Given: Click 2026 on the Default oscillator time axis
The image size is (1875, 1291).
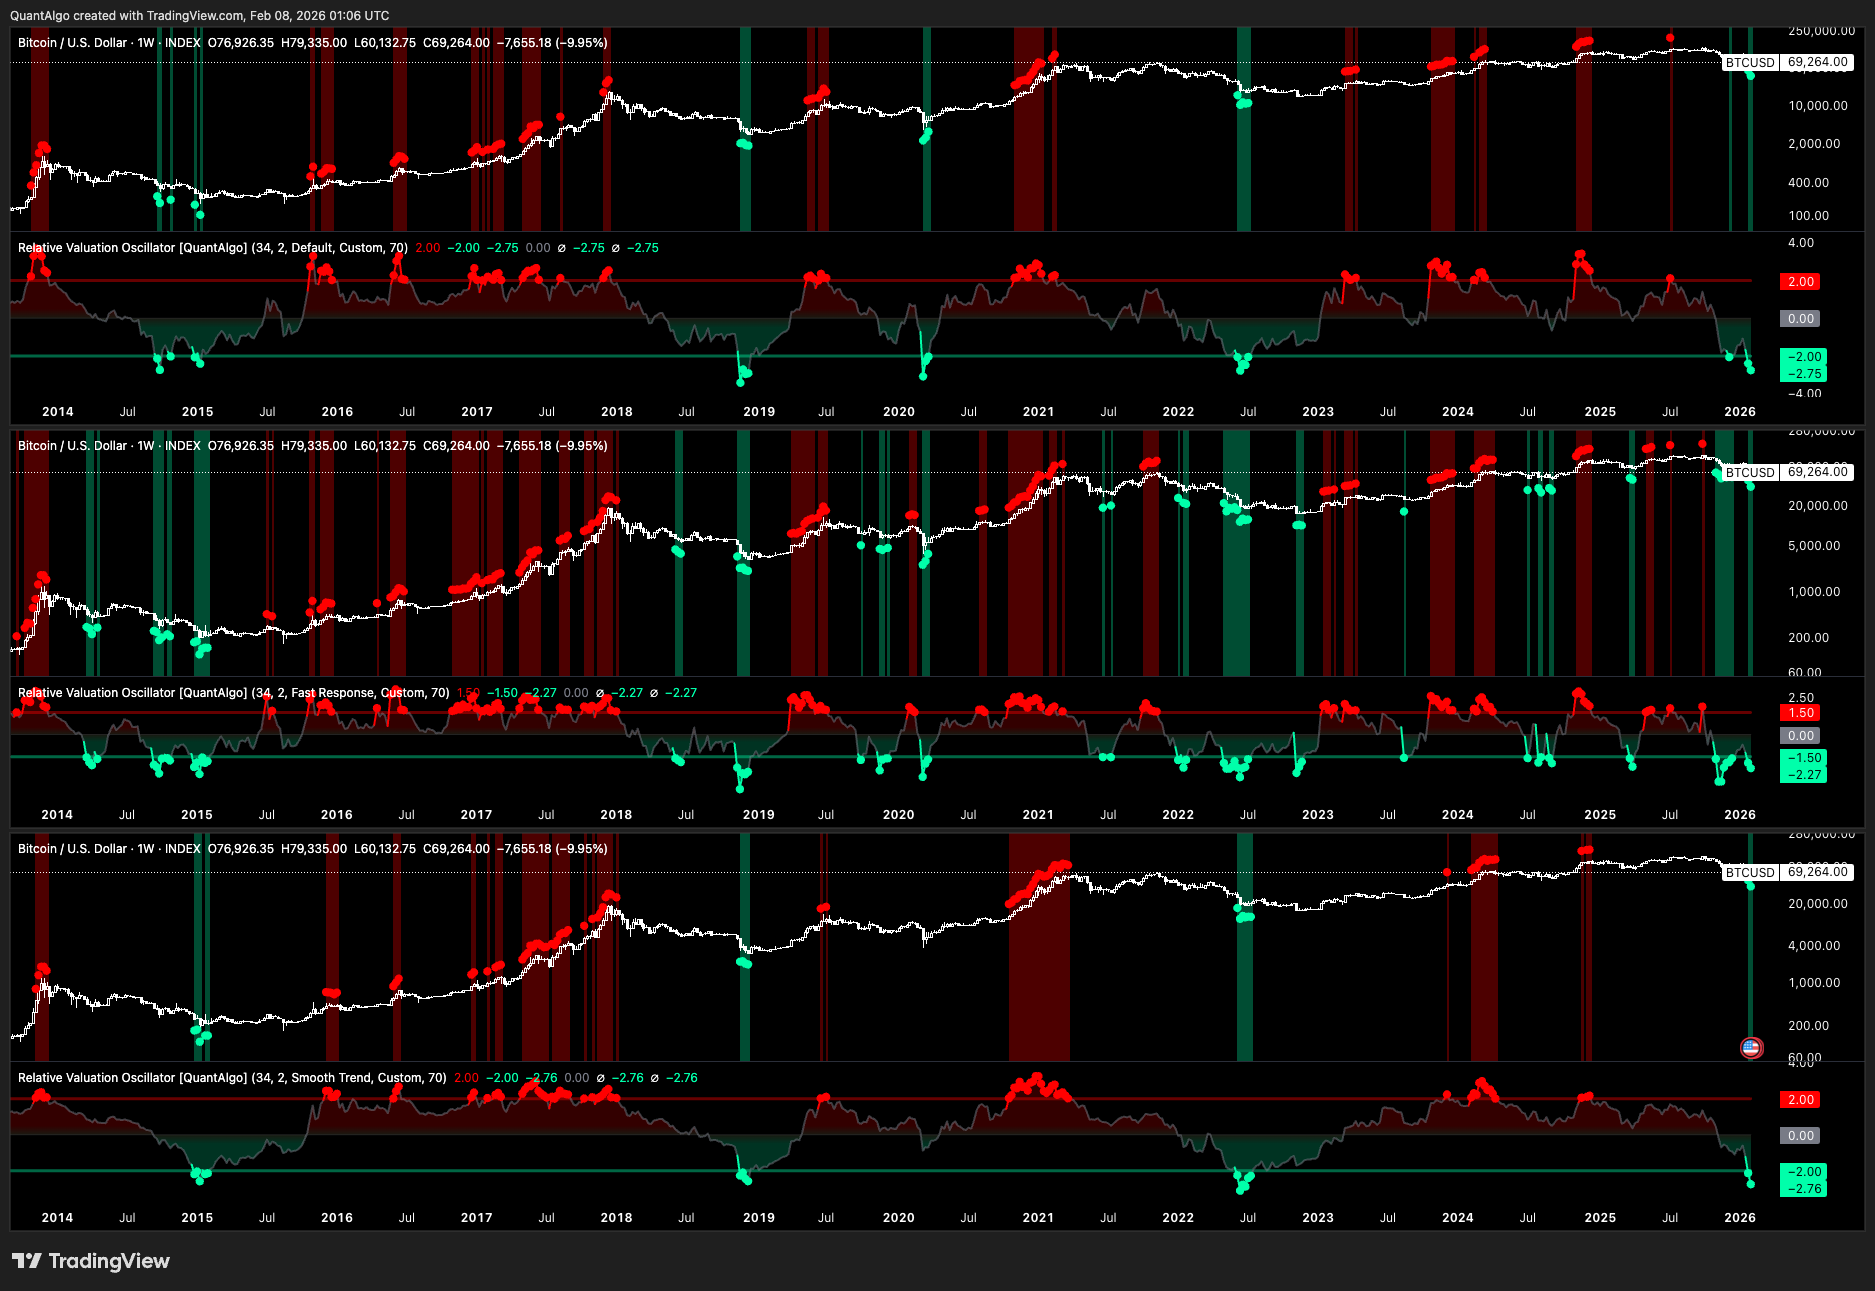Looking at the screenshot, I should point(1740,412).
